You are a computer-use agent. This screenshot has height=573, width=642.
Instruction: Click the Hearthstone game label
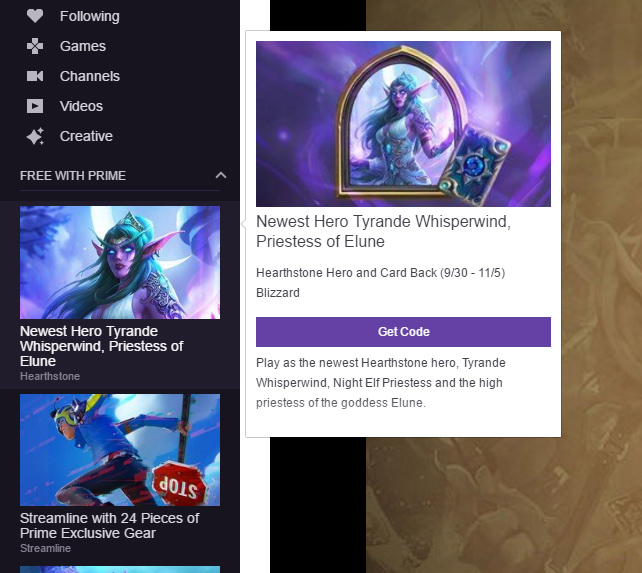tap(50, 376)
